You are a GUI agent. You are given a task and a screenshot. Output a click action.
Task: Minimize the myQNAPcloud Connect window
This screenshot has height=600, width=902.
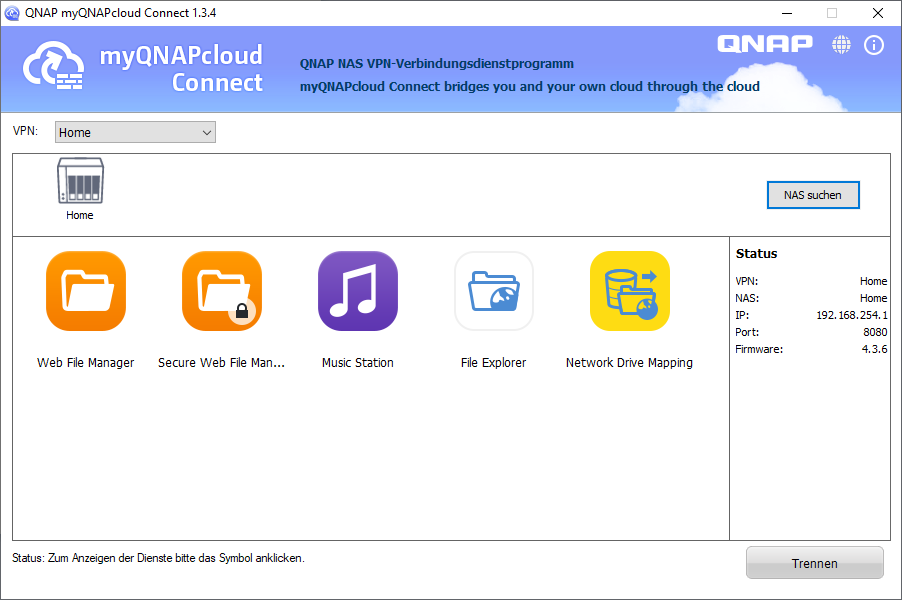point(786,13)
